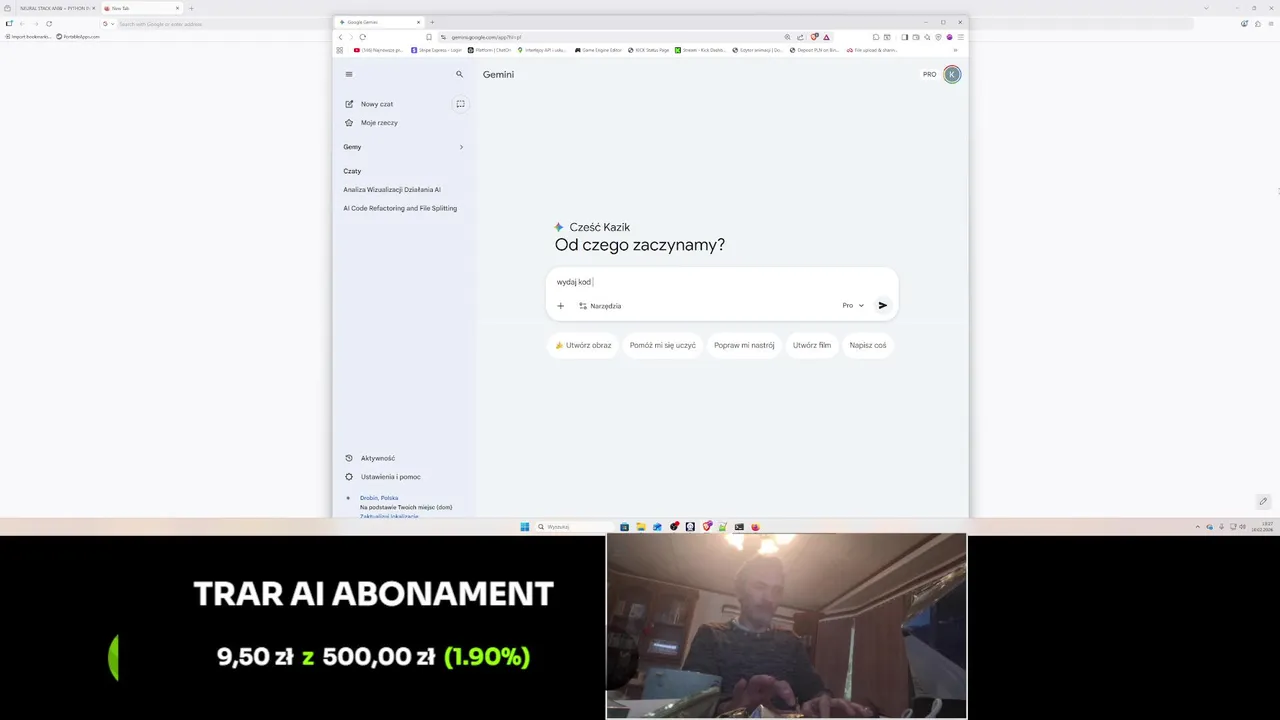Screen dimensions: 1280x720
Task: Open the Windows Start menu
Action: pyautogui.click(x=524, y=527)
